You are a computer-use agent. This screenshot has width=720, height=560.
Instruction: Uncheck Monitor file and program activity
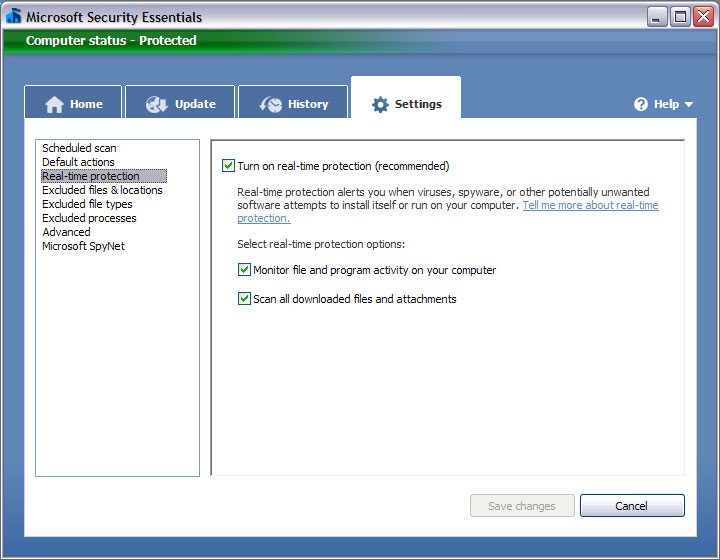tap(244, 269)
